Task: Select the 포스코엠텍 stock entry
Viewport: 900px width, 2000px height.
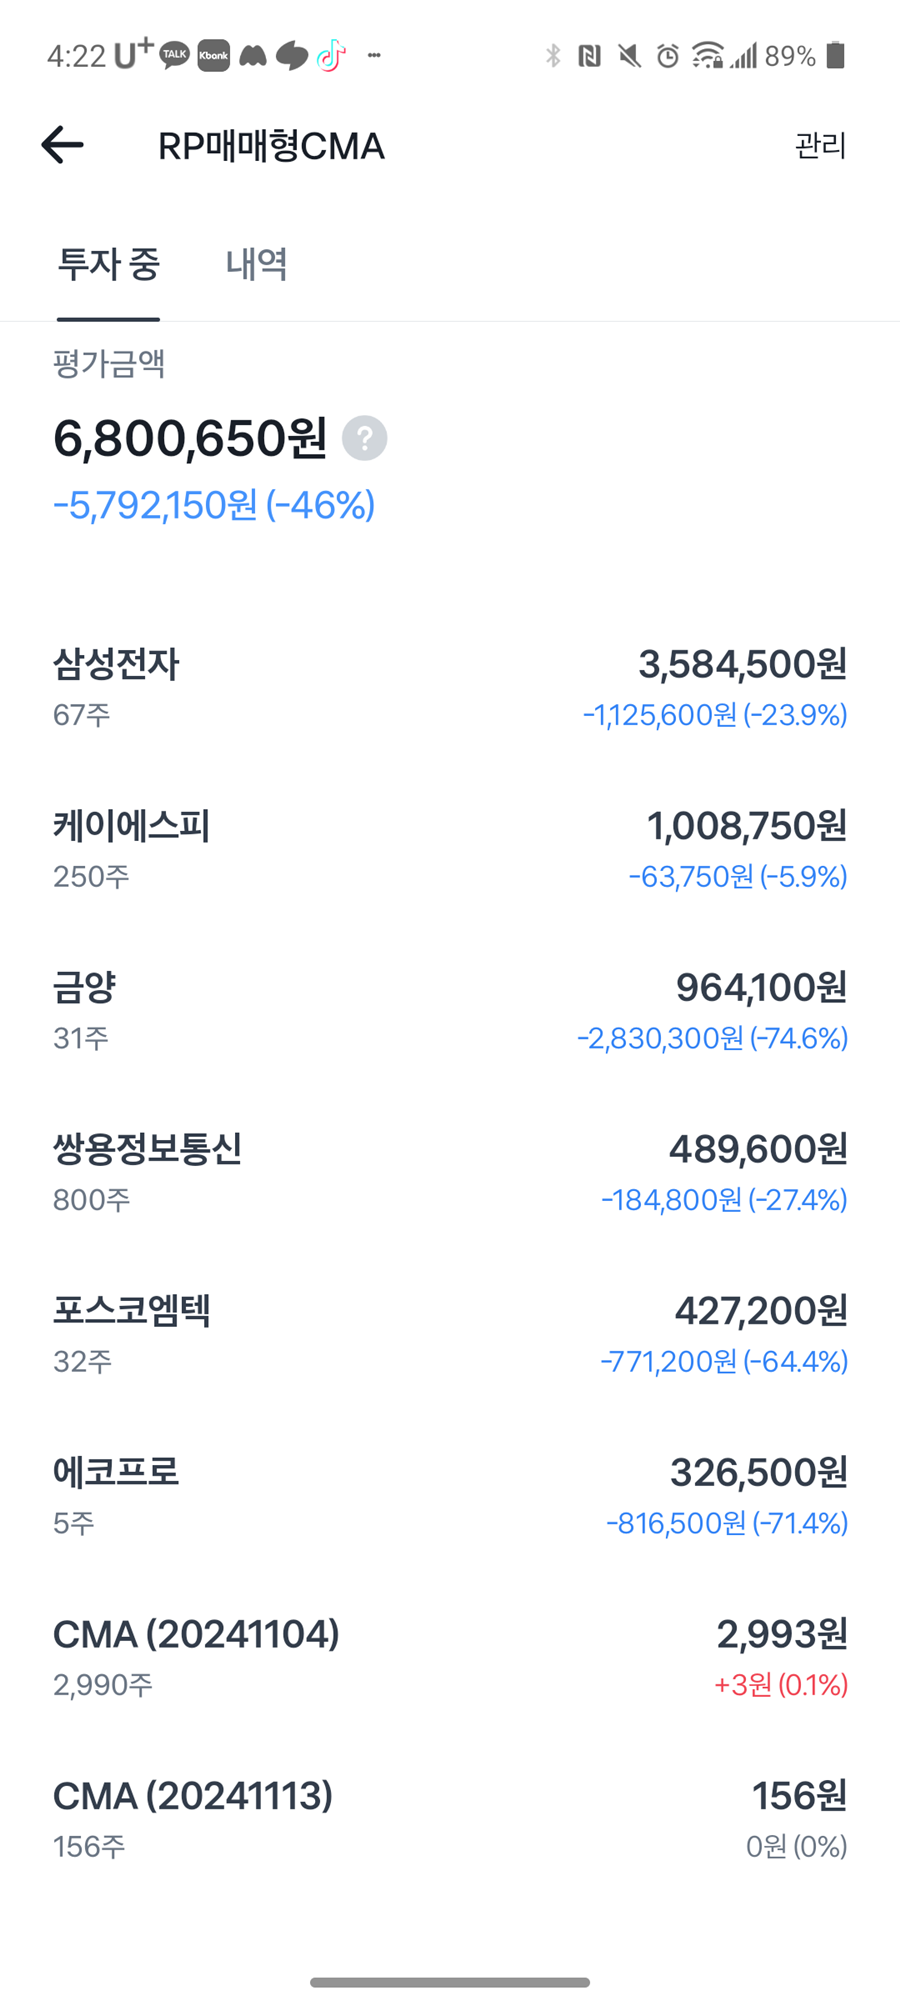Action: (x=450, y=1334)
